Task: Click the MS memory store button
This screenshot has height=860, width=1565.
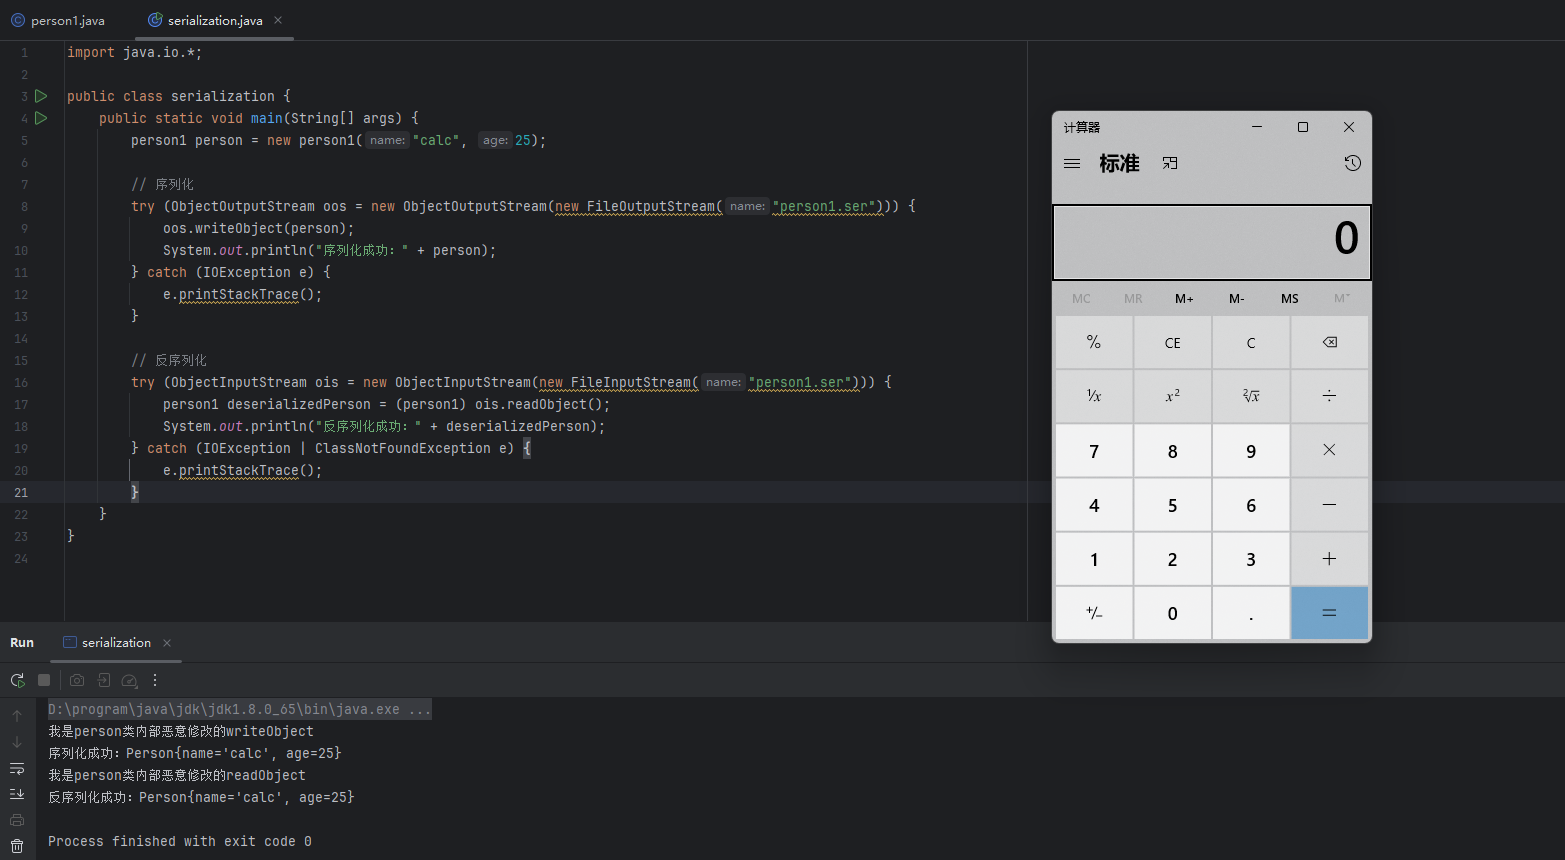Action: tap(1290, 299)
